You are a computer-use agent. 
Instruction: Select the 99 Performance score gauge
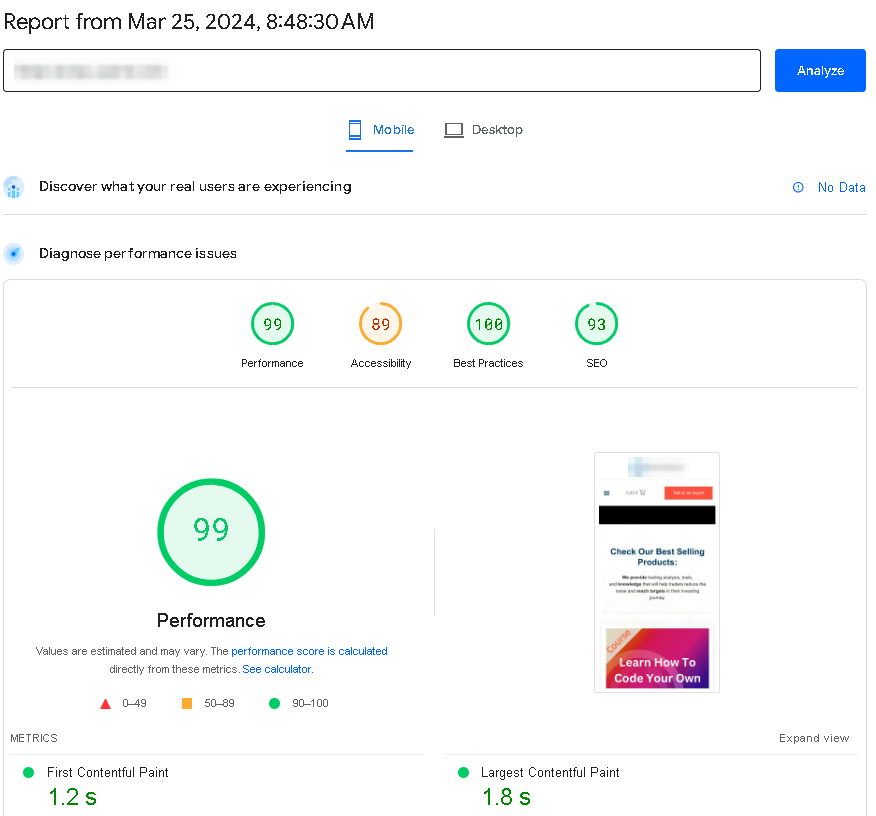pos(272,324)
